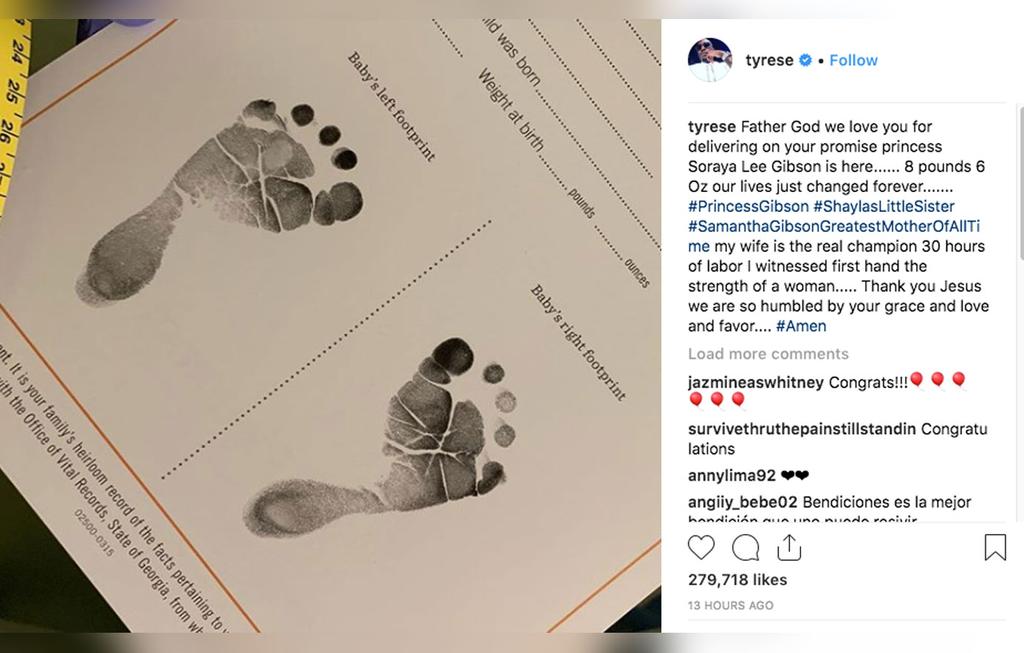Image resolution: width=1024 pixels, height=653 pixels.
Task: Visit jazmineaswhitney's profile
Action: [756, 383]
